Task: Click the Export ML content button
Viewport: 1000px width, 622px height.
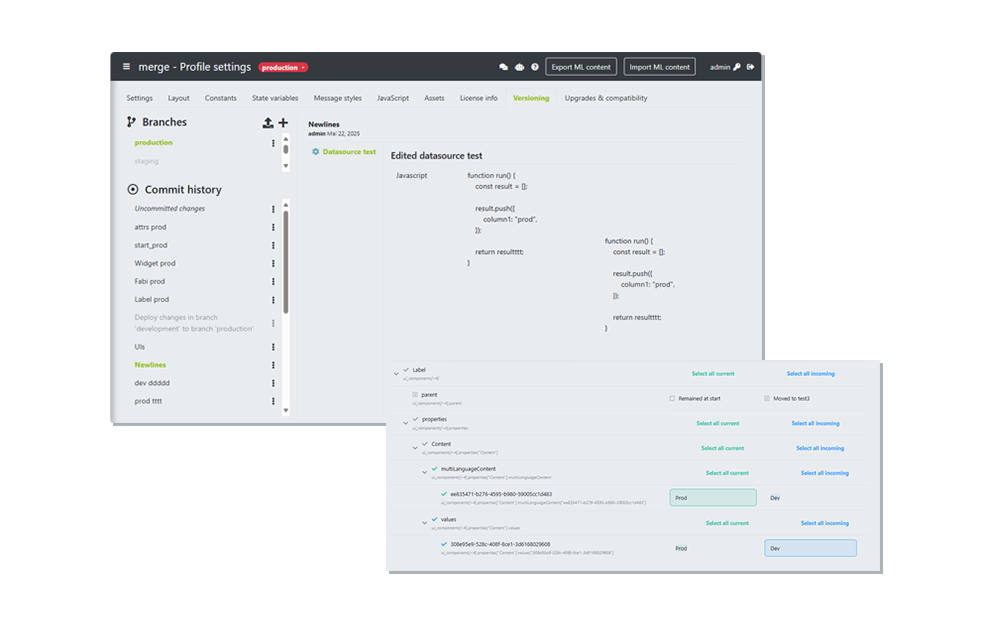Action: (581, 67)
